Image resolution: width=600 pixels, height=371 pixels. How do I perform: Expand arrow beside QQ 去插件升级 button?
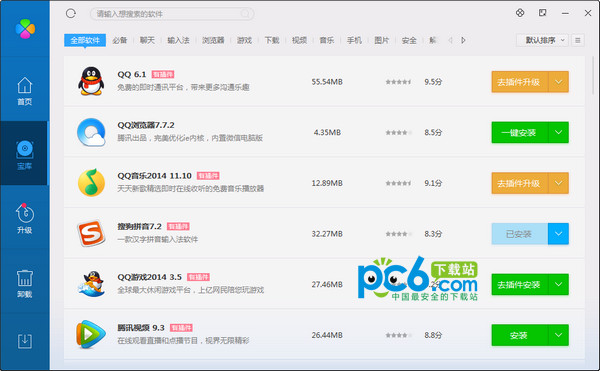(x=559, y=82)
